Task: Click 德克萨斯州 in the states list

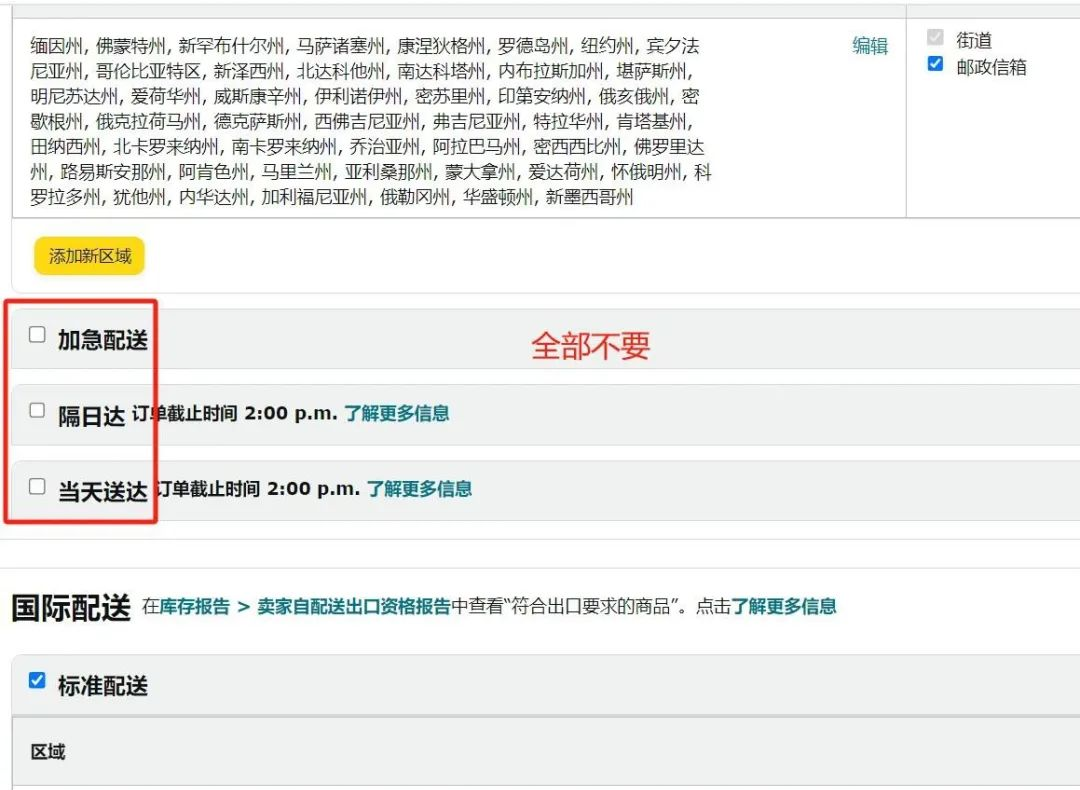Action: (x=258, y=122)
